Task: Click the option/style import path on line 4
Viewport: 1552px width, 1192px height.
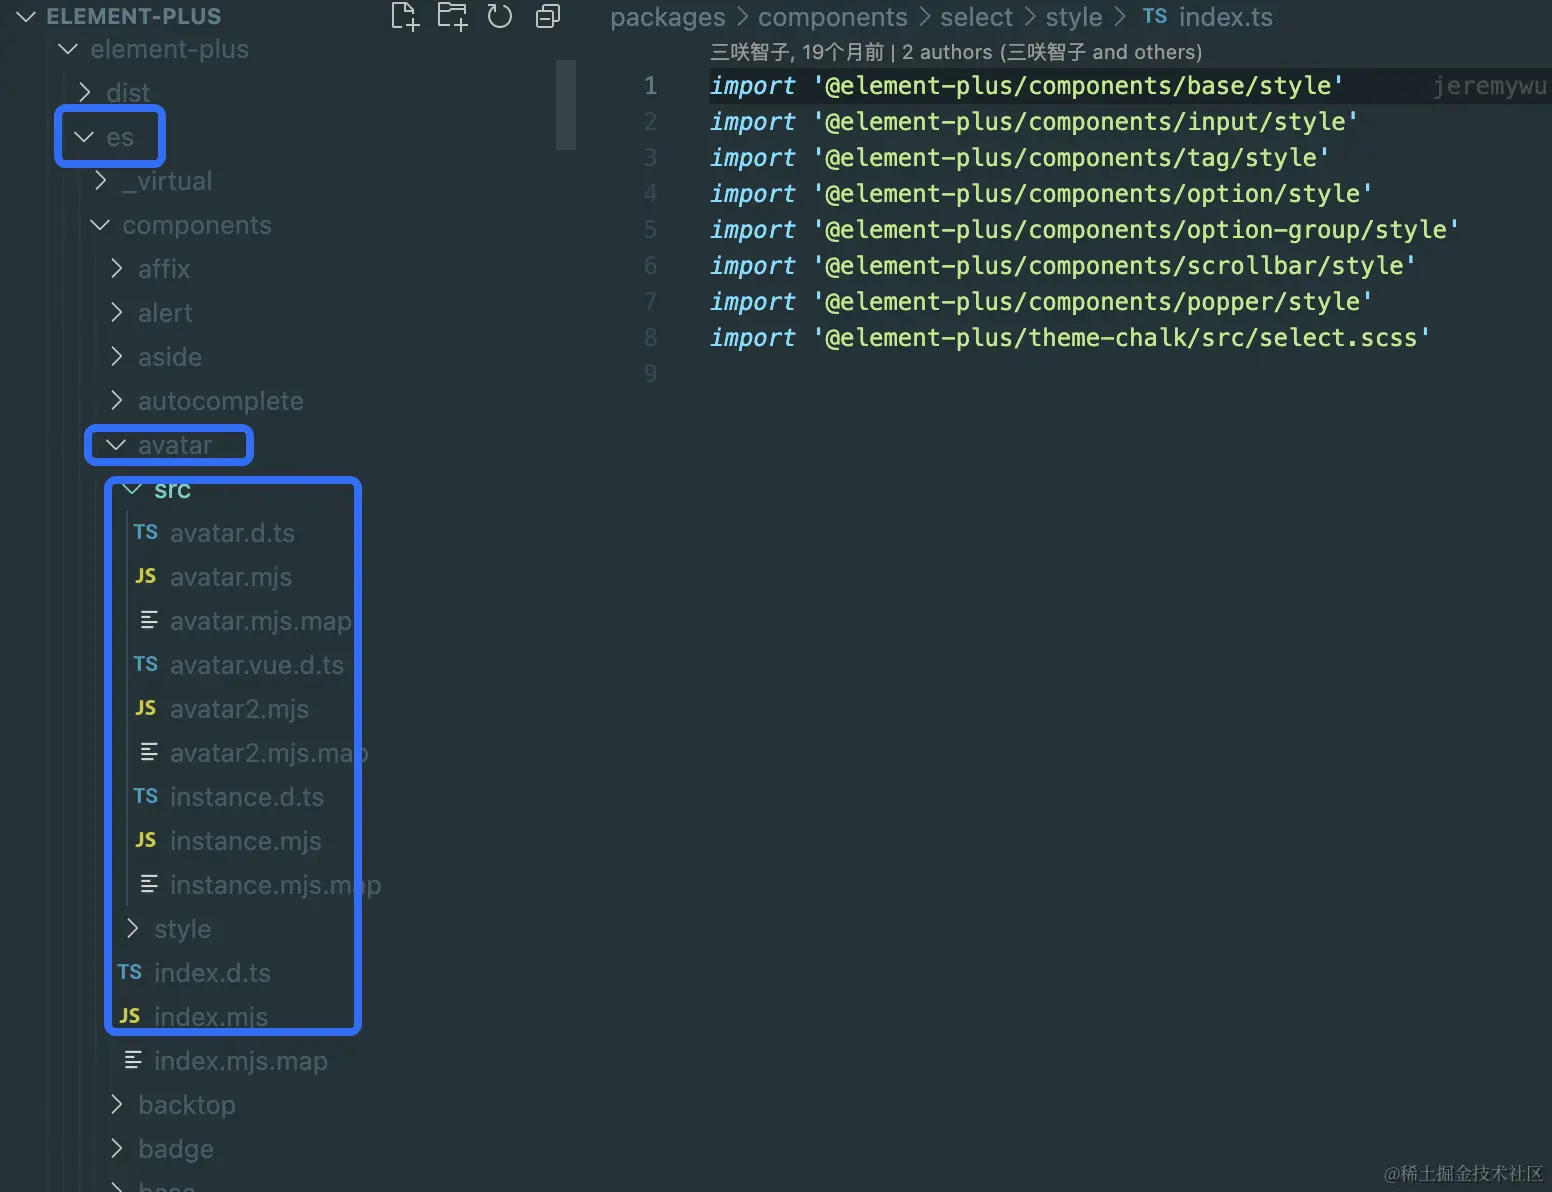Action: click(1092, 194)
